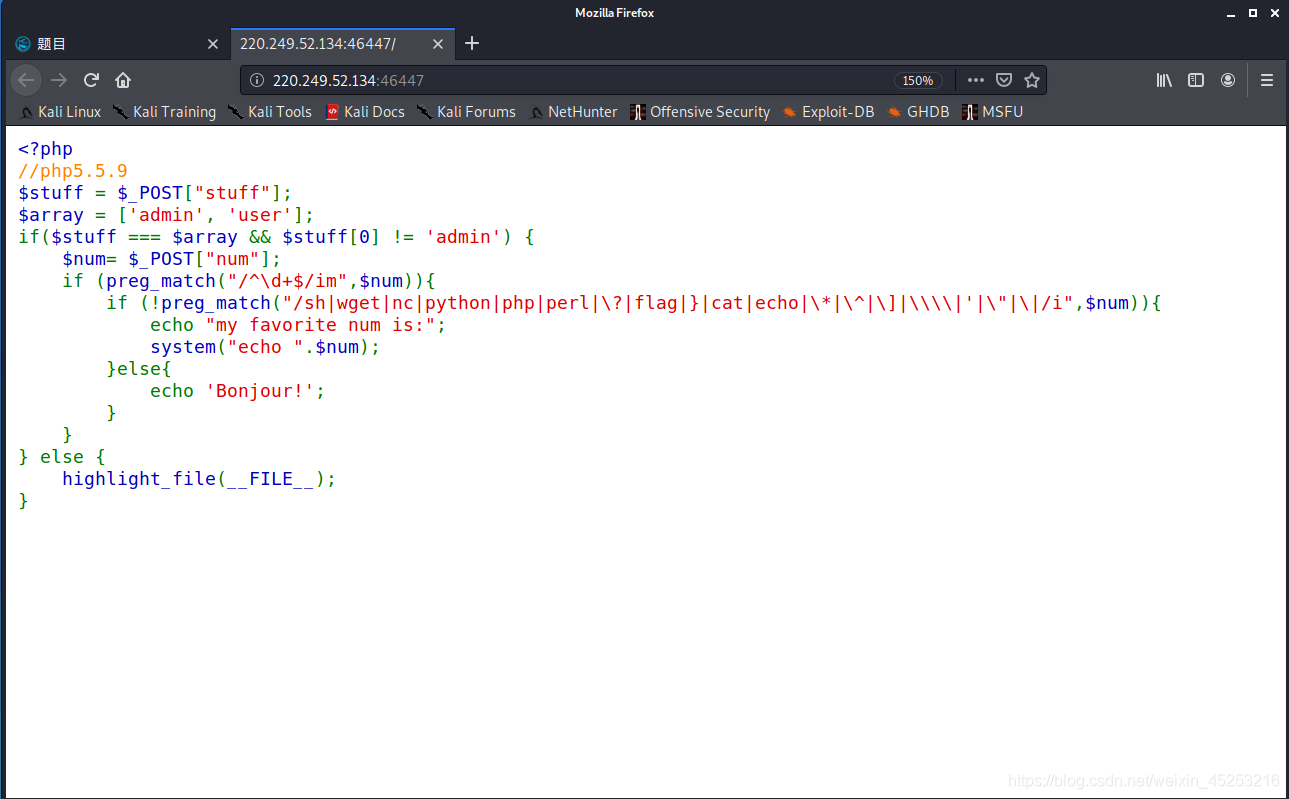
Task: Go forward using the forward arrow
Action: (59, 80)
